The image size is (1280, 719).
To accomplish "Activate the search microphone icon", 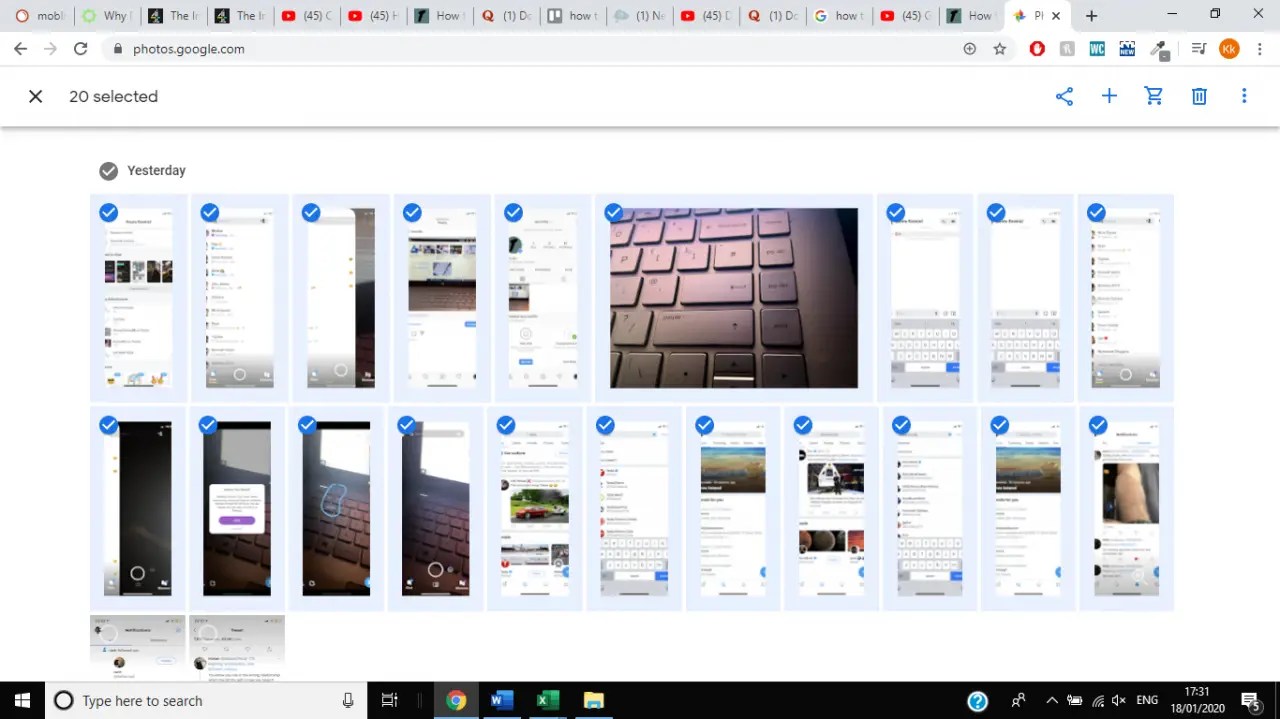I will (x=348, y=700).
